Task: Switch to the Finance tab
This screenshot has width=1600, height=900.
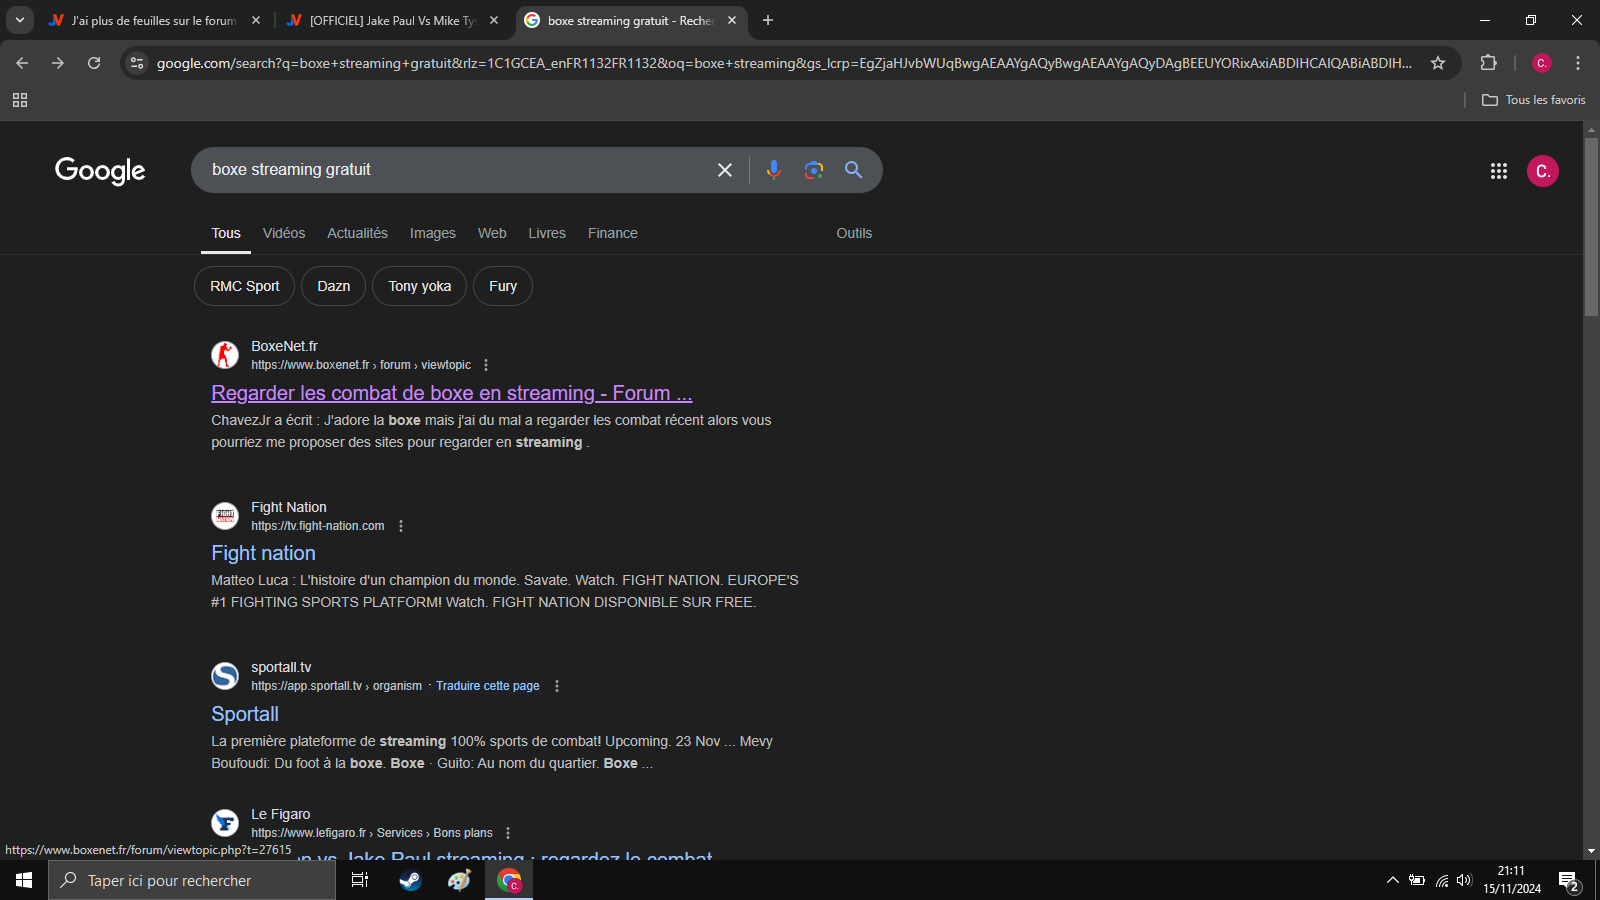Action: tap(613, 233)
